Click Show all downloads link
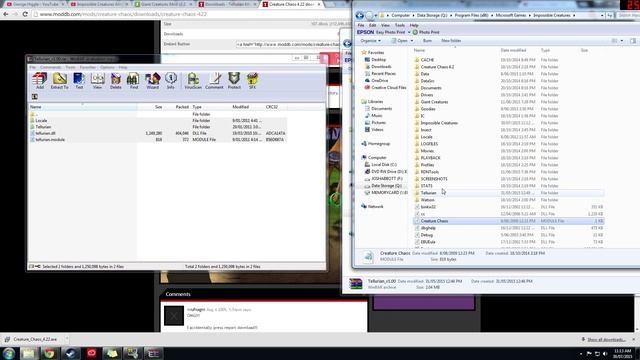The width and height of the screenshot is (640, 360). point(606,340)
